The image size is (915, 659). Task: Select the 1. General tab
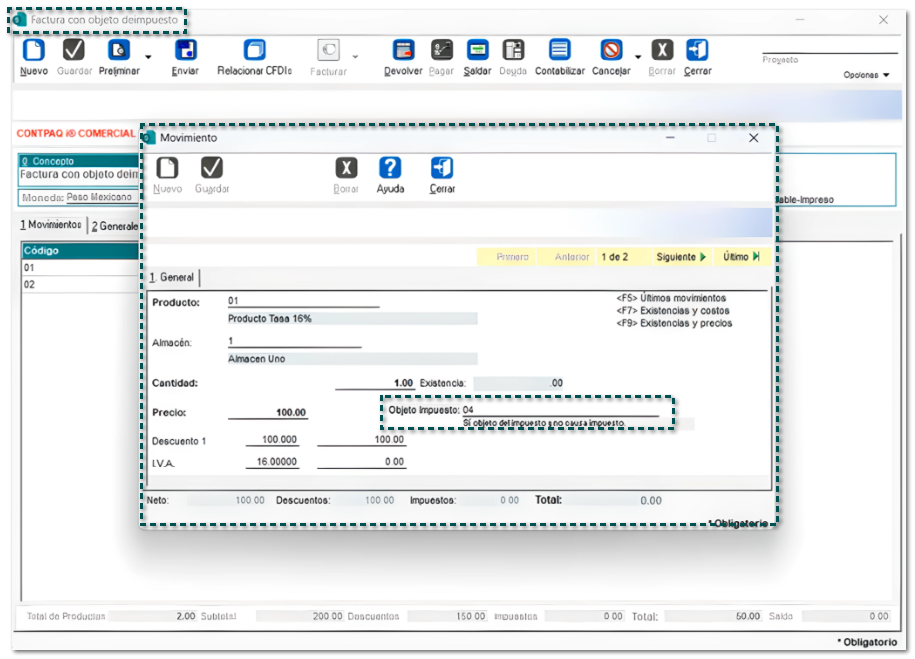172,277
